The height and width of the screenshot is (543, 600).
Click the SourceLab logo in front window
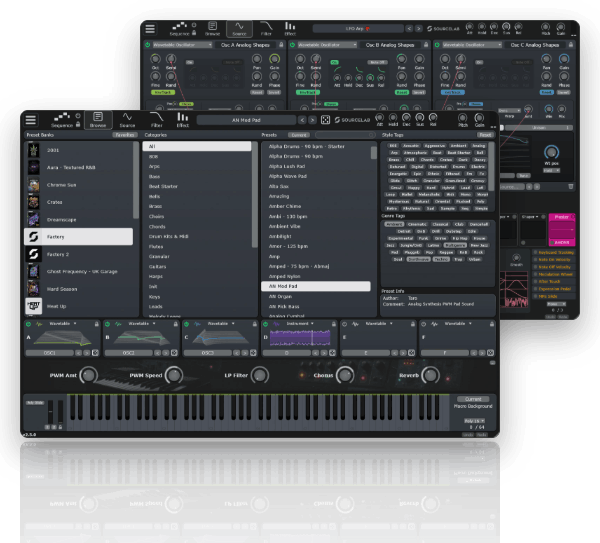point(352,120)
